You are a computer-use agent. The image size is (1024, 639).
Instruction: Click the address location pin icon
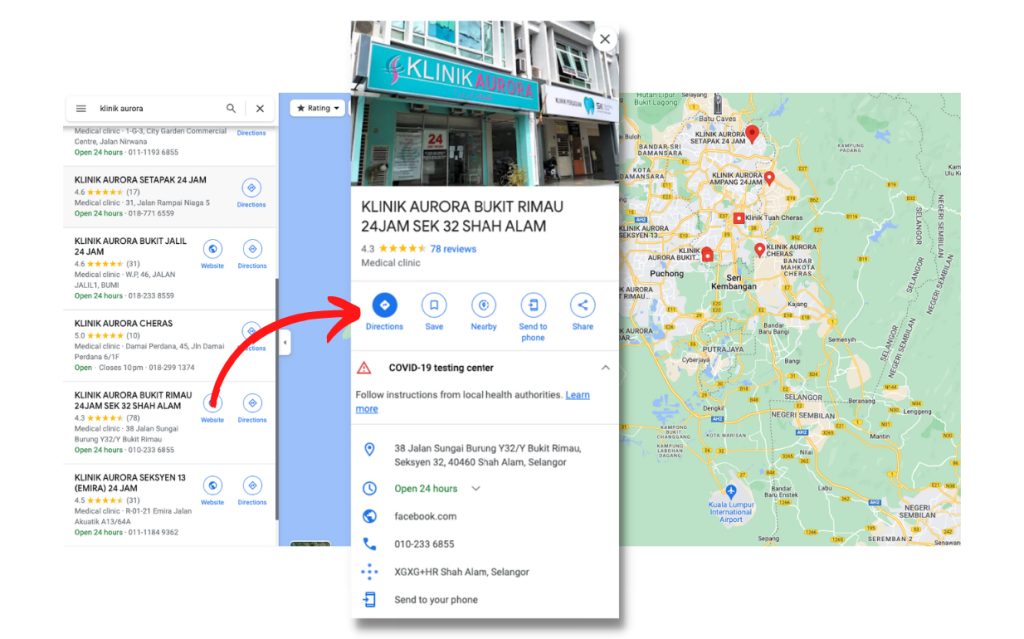tap(370, 449)
